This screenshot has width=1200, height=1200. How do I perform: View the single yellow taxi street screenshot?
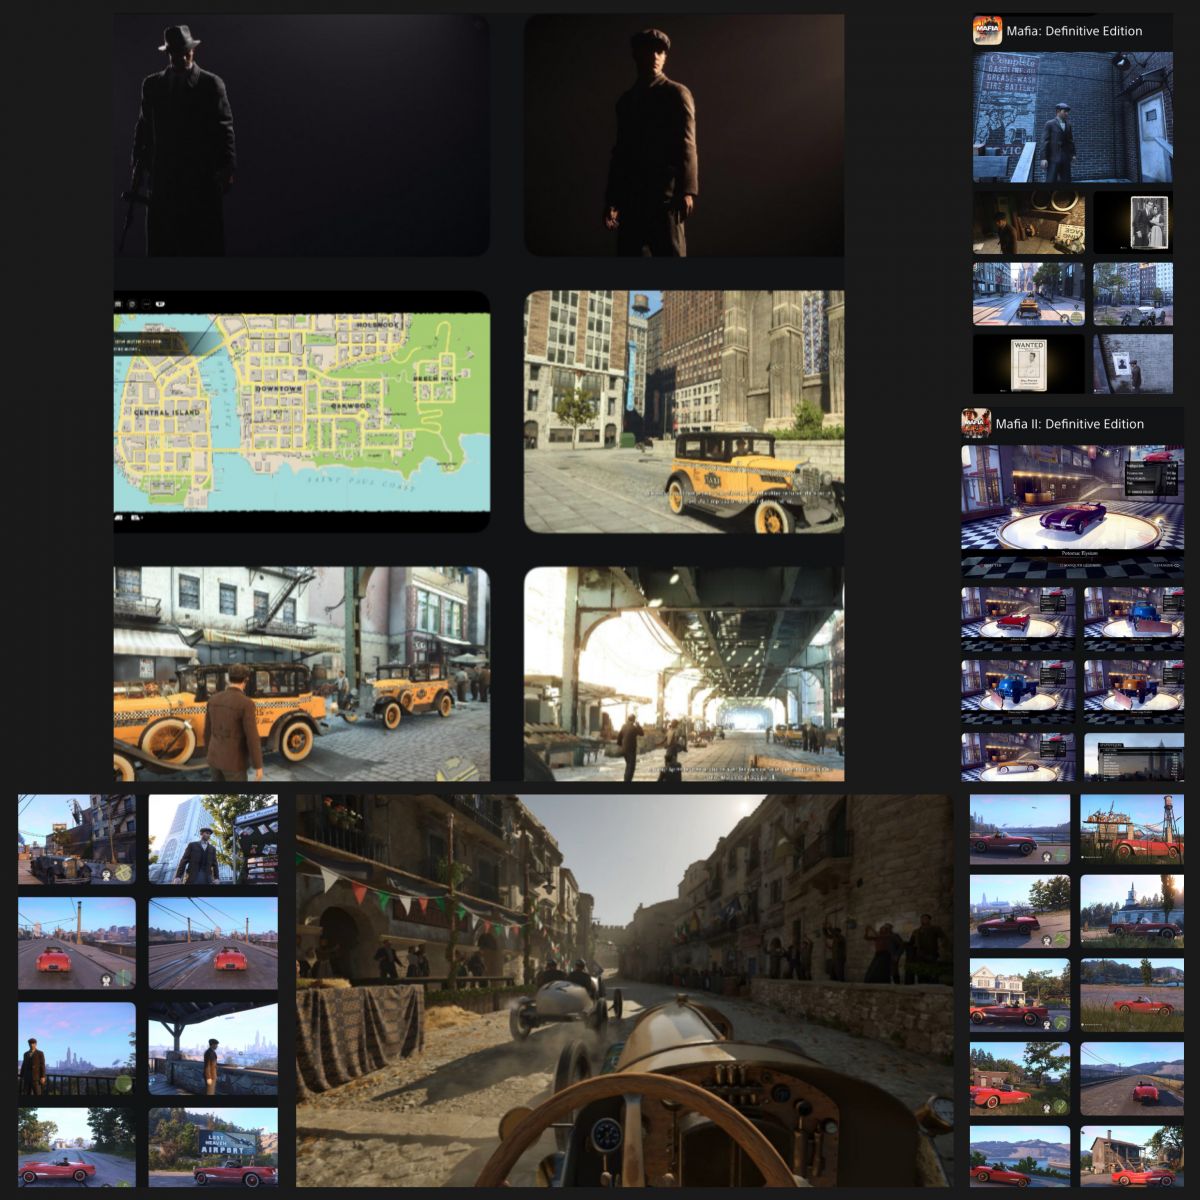[x=684, y=411]
